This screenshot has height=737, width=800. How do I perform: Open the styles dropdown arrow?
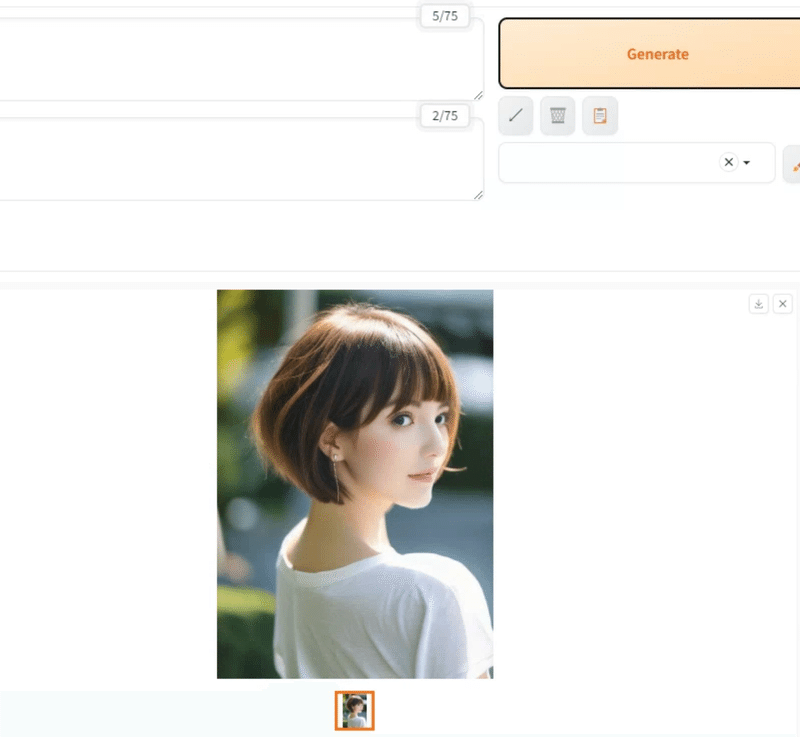(x=746, y=163)
